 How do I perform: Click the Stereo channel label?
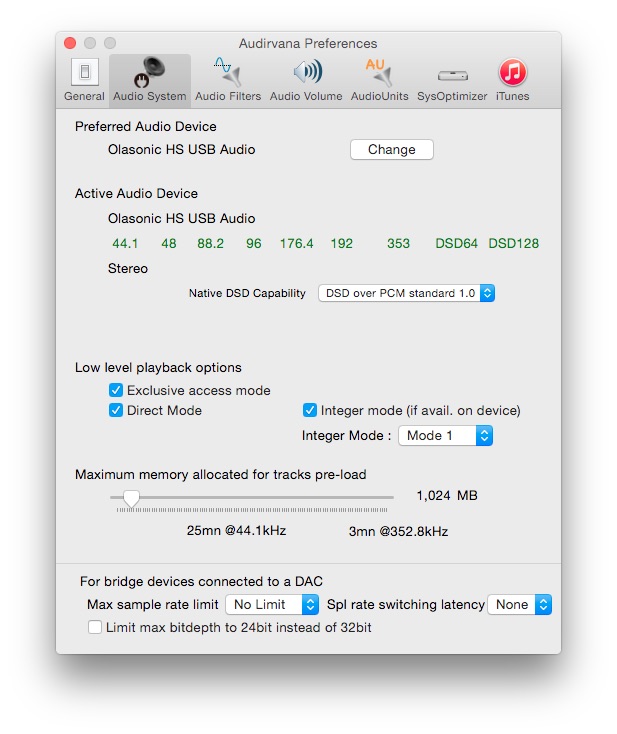point(128,268)
